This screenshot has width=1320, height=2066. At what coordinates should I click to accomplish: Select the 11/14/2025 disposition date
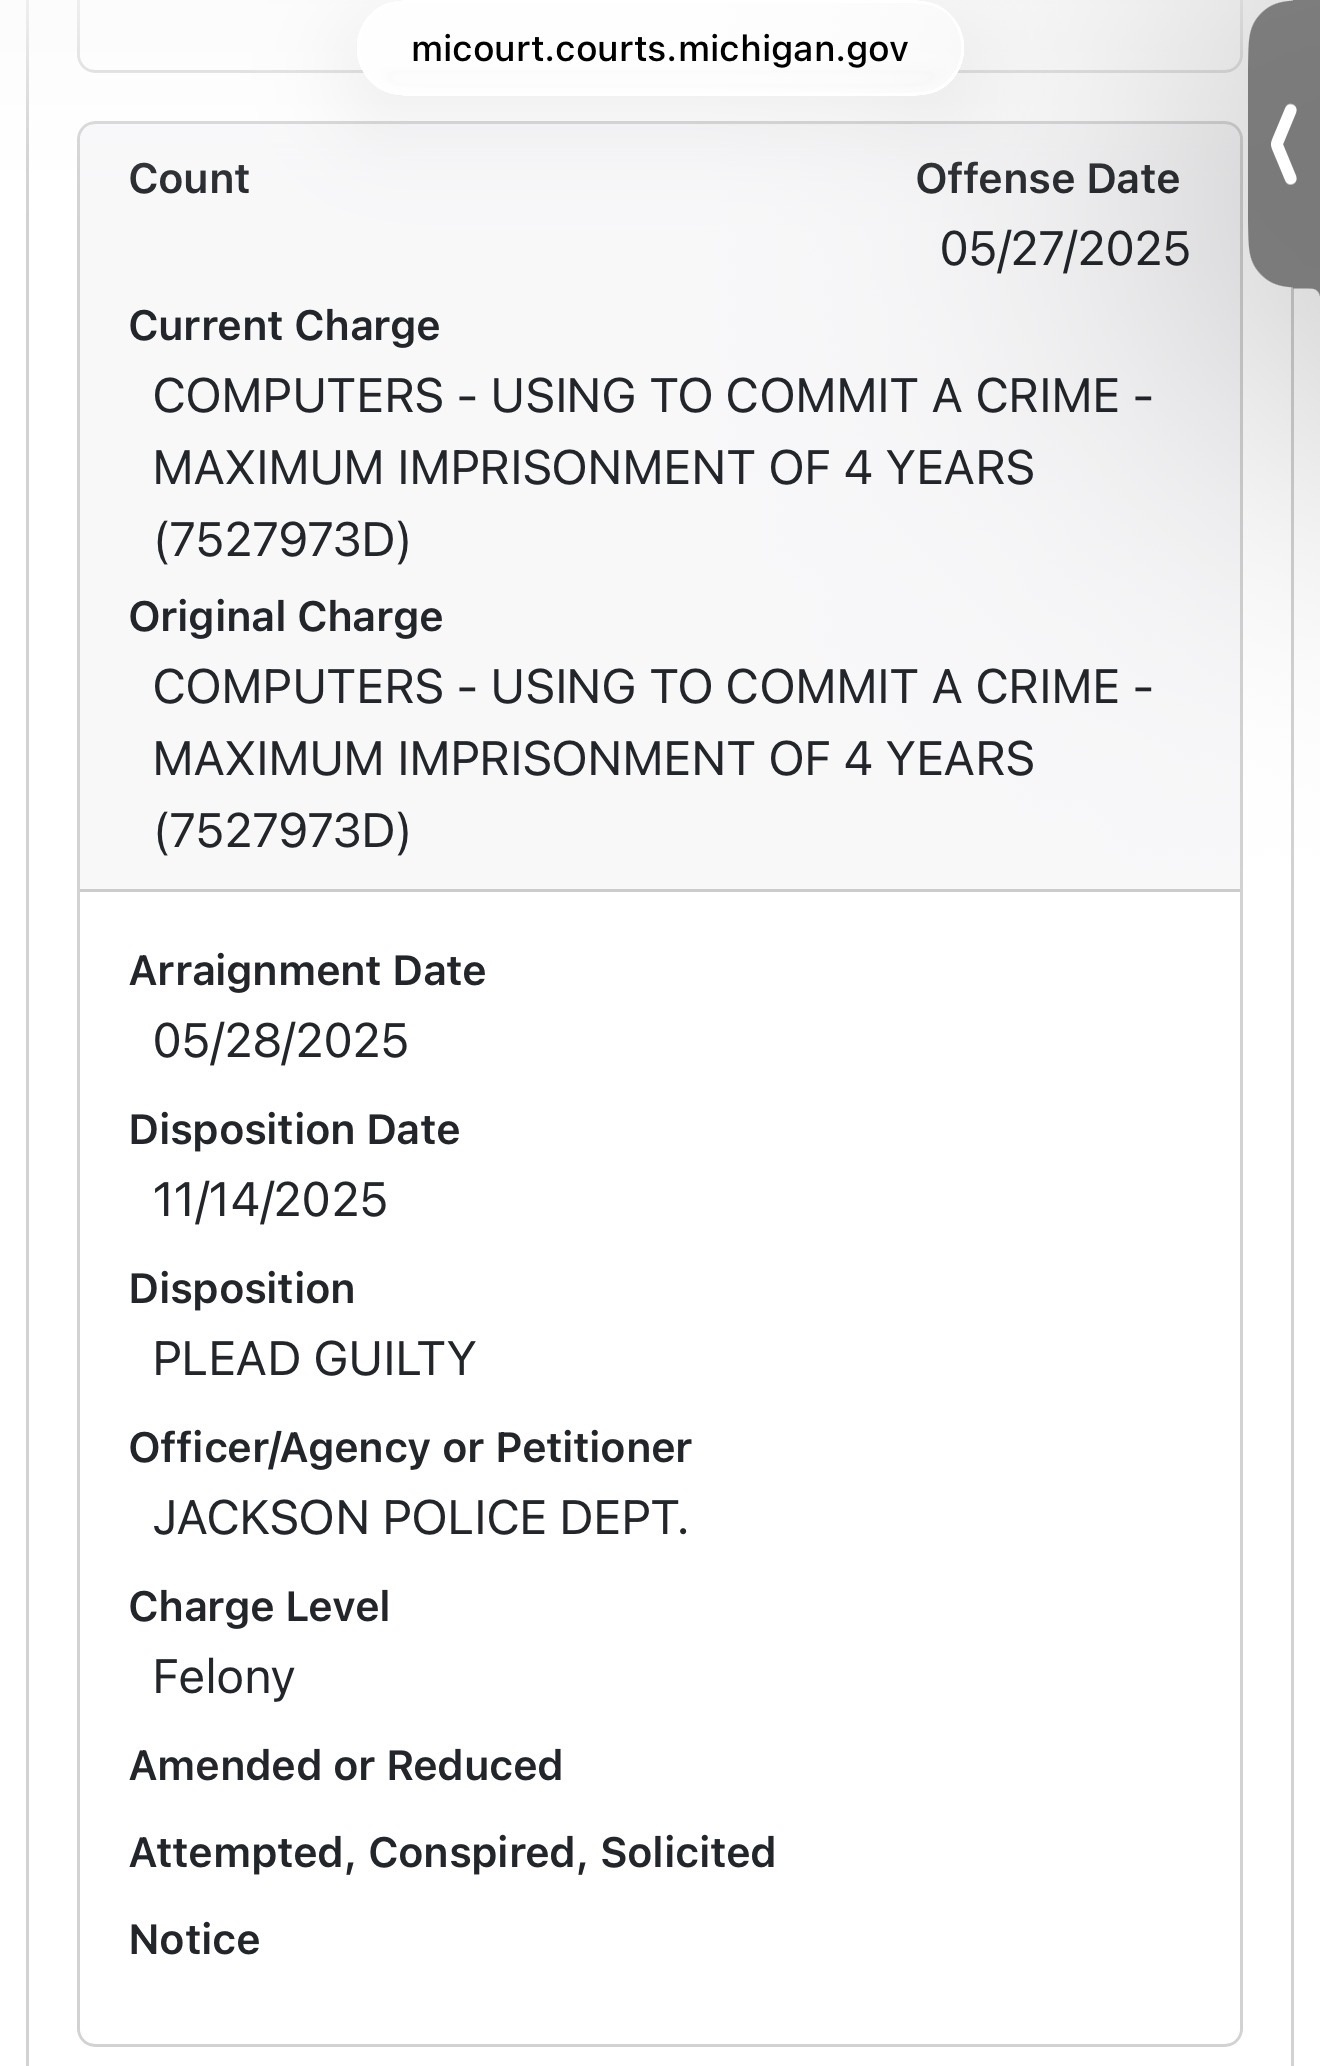pos(269,1200)
